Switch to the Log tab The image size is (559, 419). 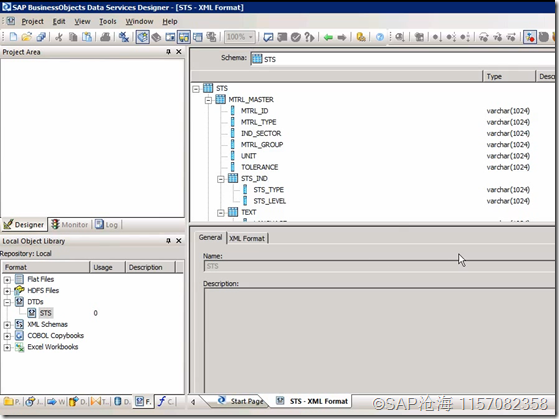click(x=107, y=225)
